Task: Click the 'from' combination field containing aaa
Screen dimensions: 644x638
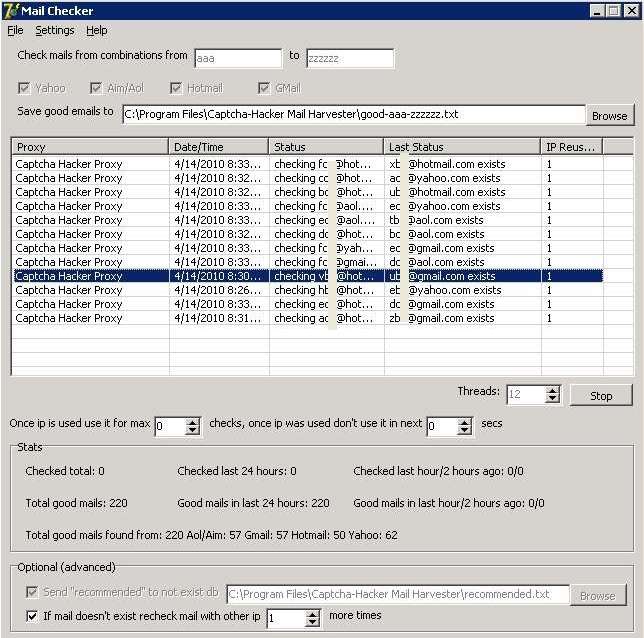Action: coord(238,58)
